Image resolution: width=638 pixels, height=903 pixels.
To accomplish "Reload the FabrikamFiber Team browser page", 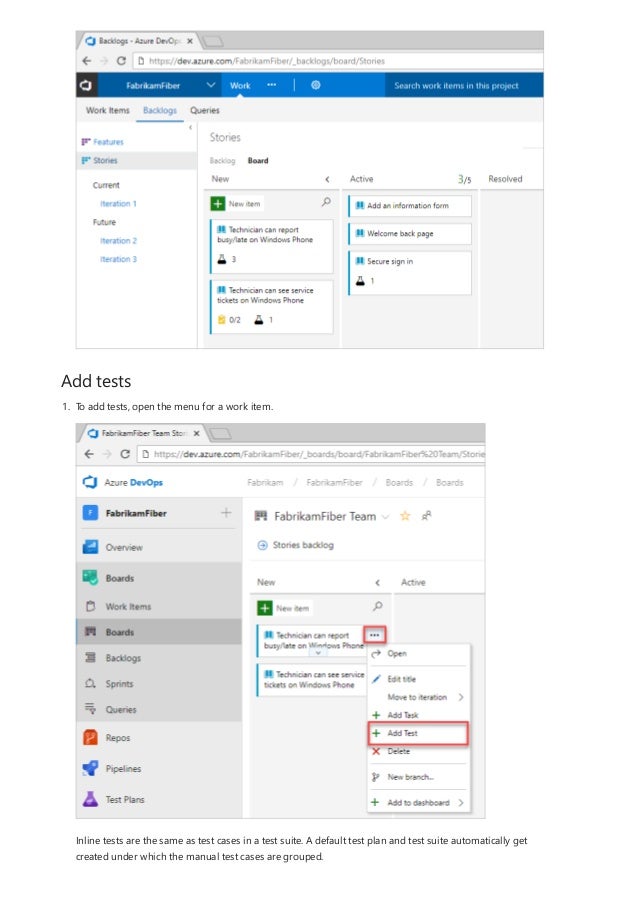I will [x=125, y=454].
